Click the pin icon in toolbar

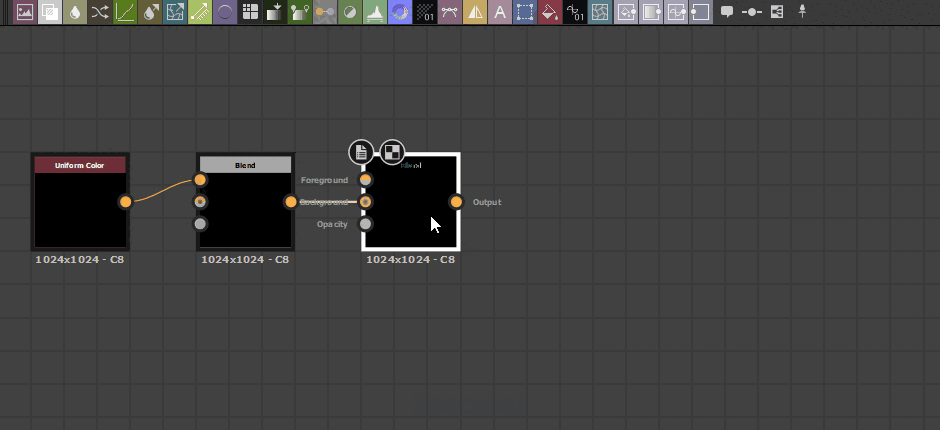[801, 13]
